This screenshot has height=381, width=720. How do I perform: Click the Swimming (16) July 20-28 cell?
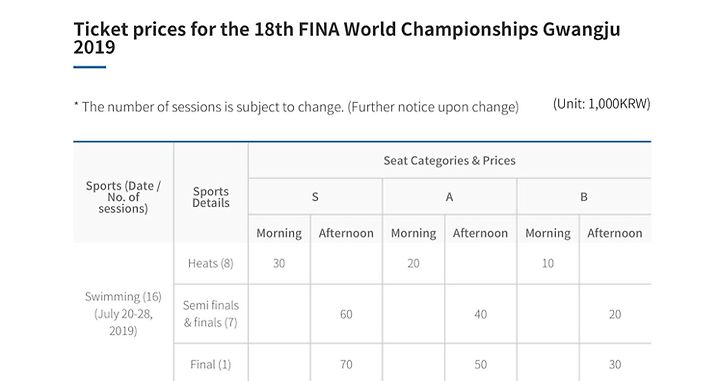(x=123, y=314)
